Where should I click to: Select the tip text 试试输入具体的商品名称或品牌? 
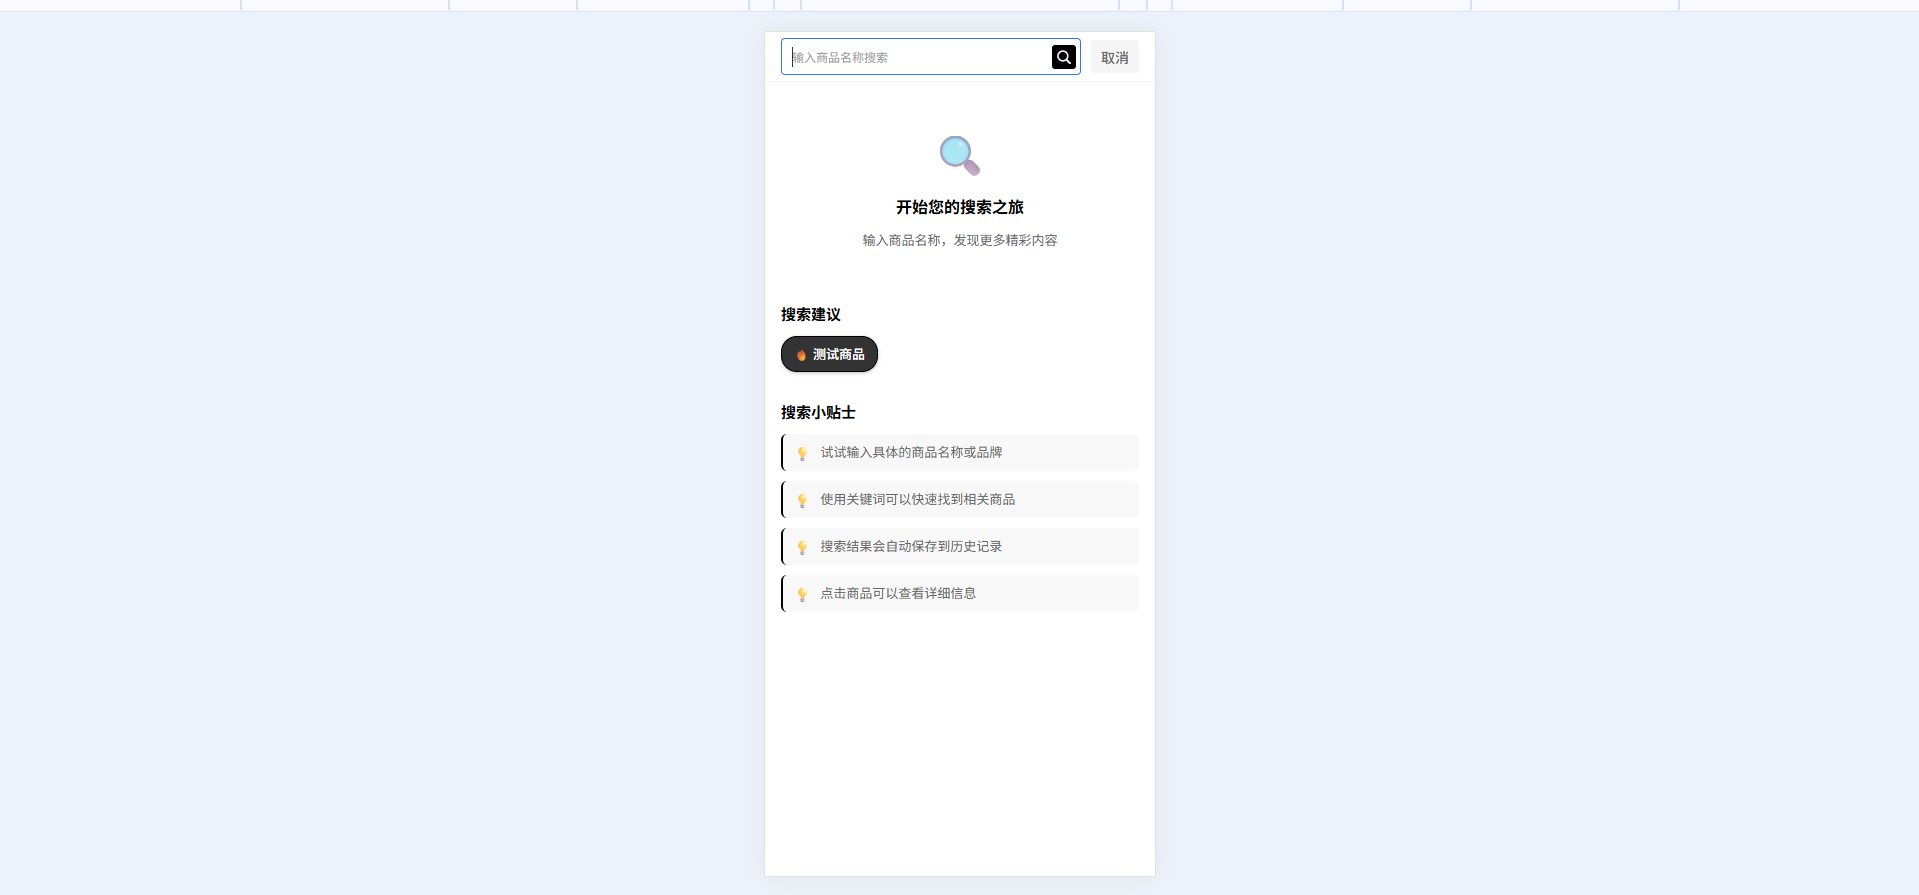[x=911, y=452]
